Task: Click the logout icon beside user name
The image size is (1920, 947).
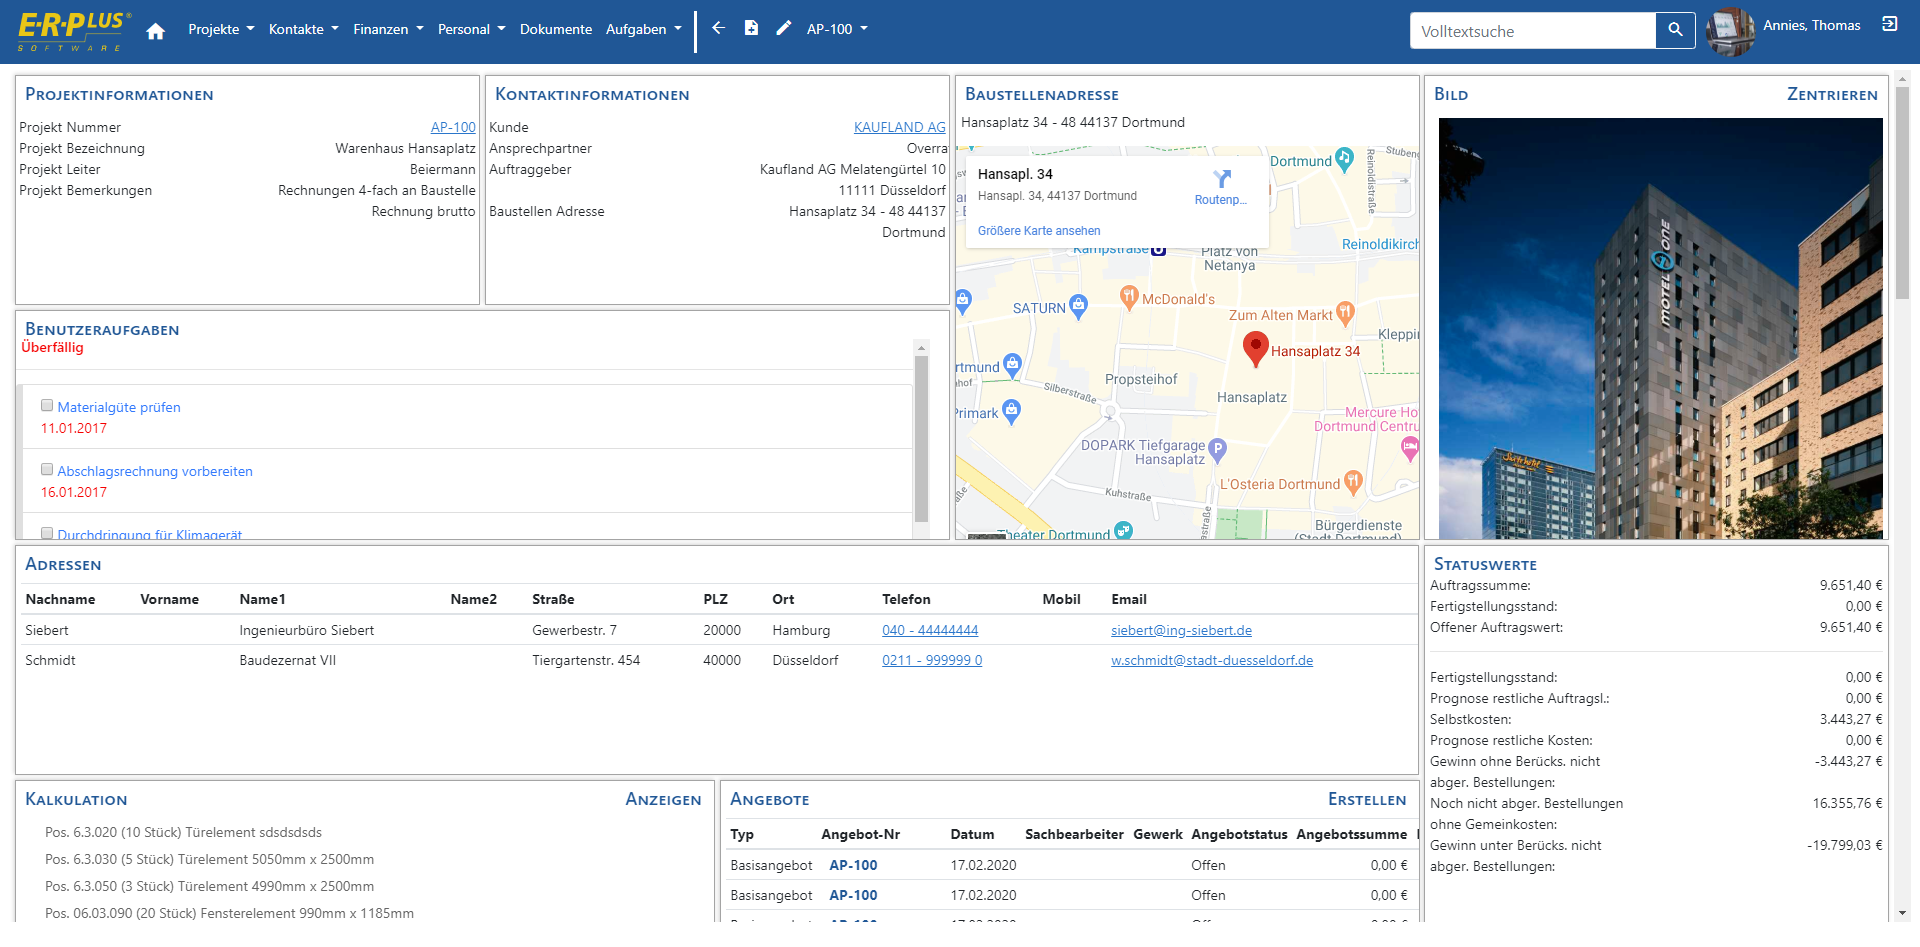Action: tap(1889, 24)
